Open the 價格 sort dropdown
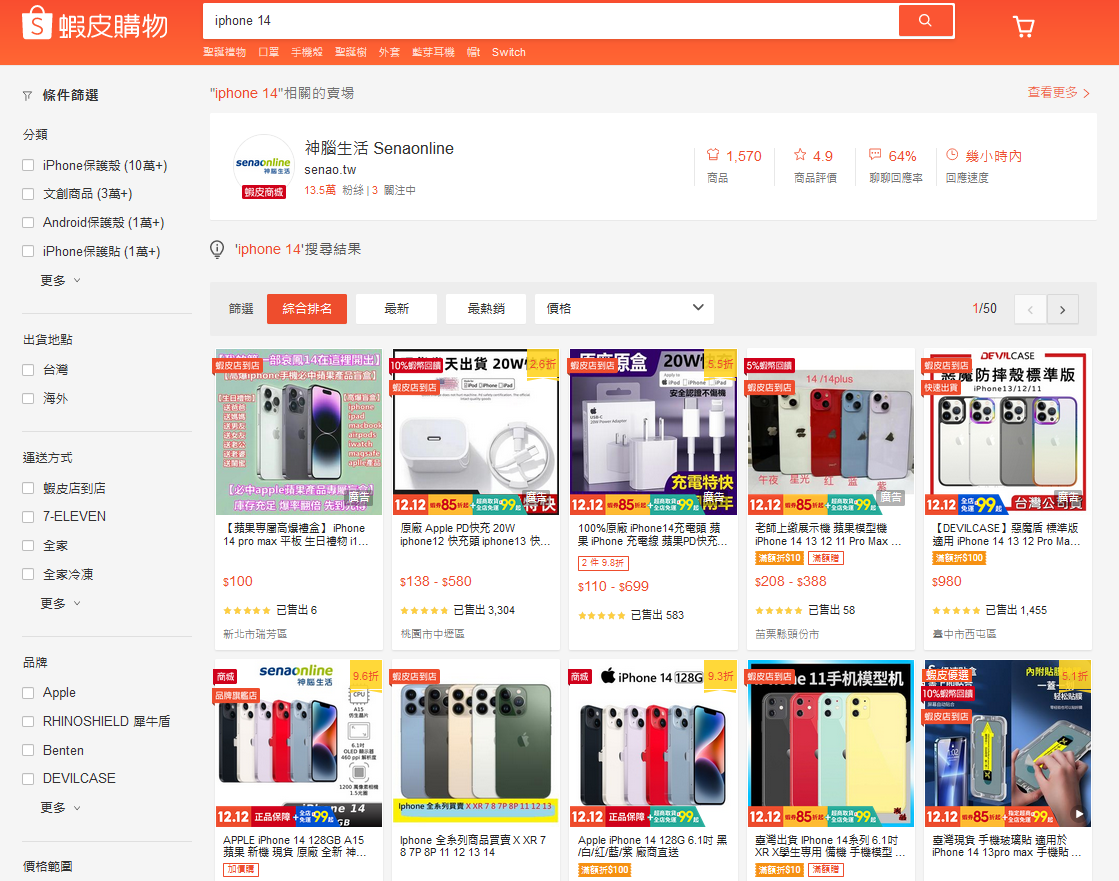This screenshot has width=1119, height=881. [x=624, y=309]
